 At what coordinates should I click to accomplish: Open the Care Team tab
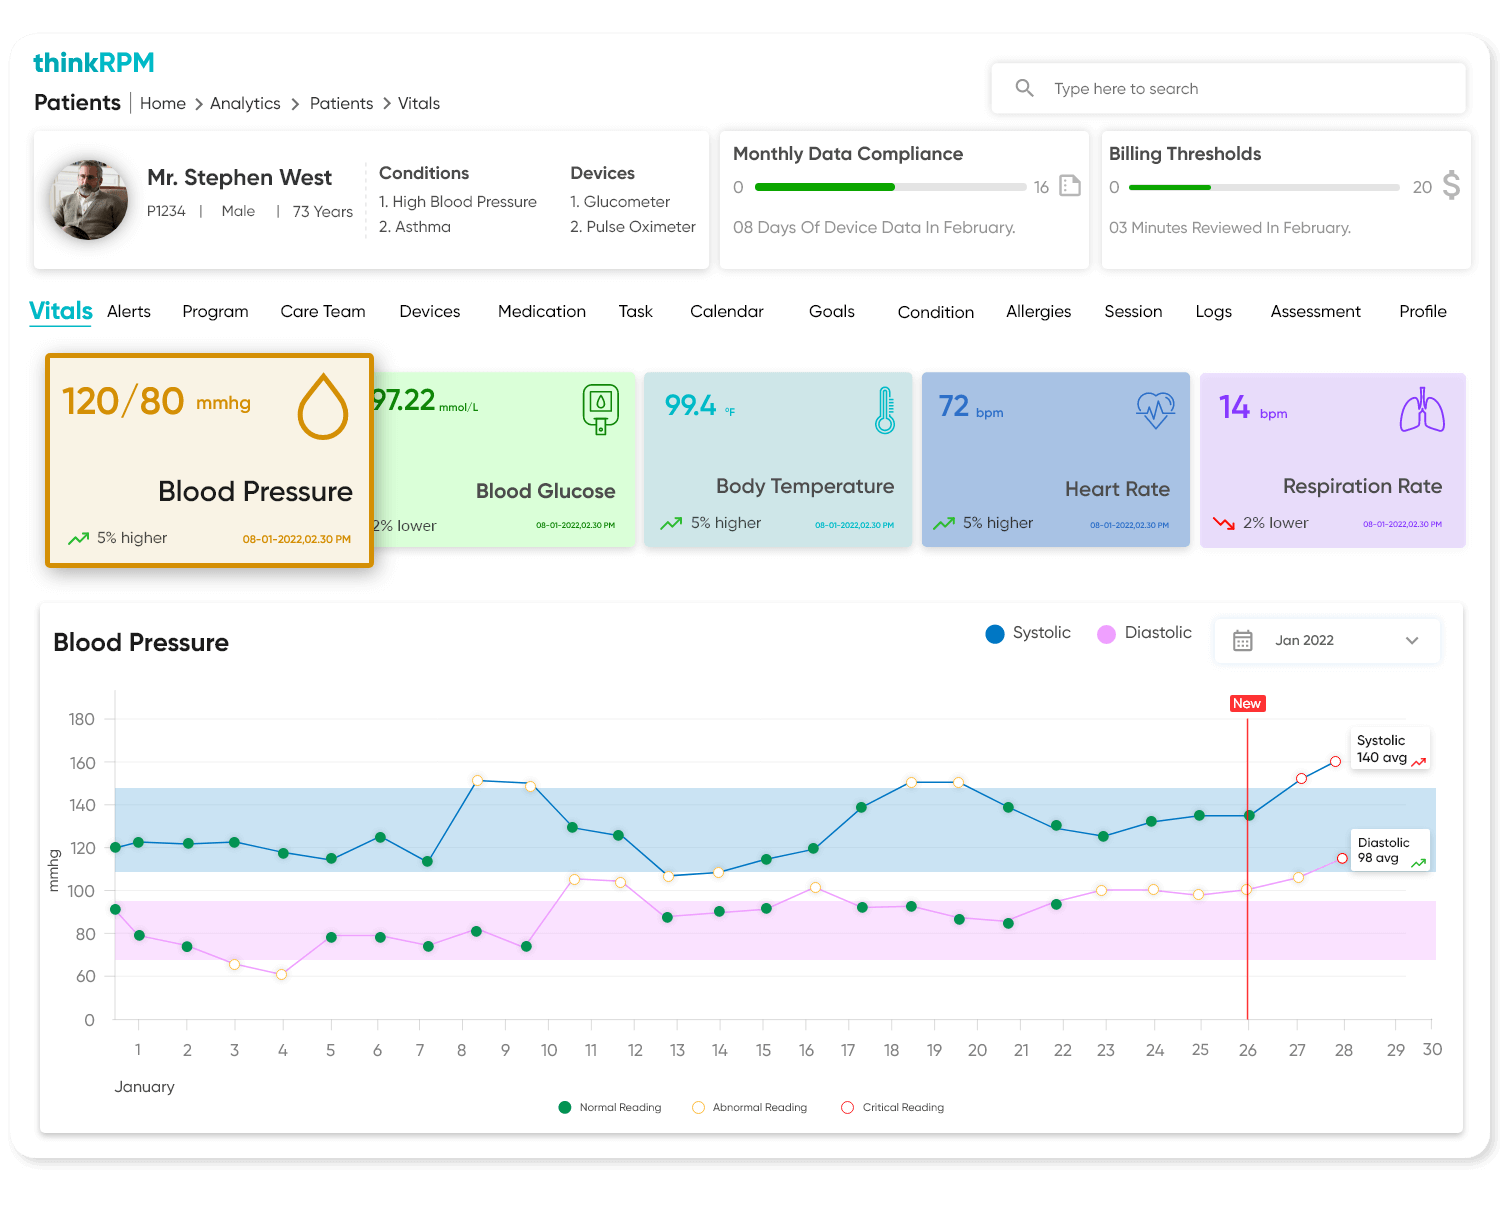[x=322, y=311]
